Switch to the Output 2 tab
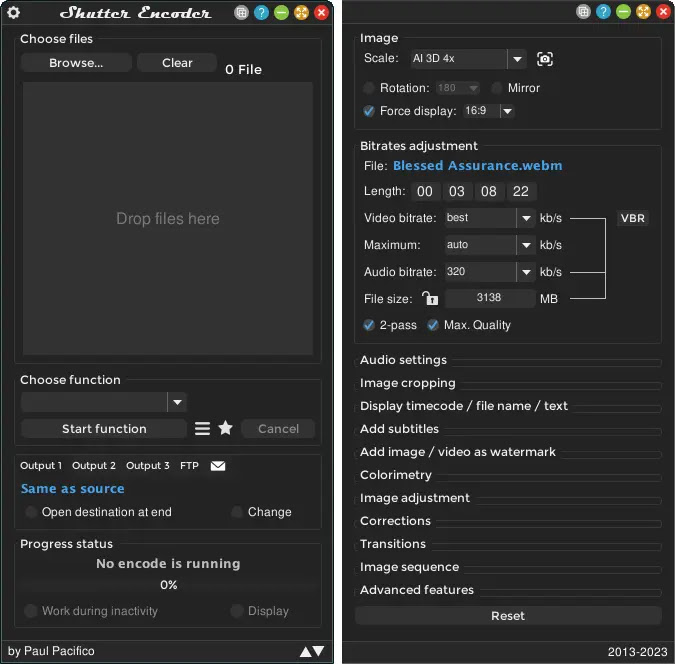The width and height of the screenshot is (675, 664). tap(94, 465)
